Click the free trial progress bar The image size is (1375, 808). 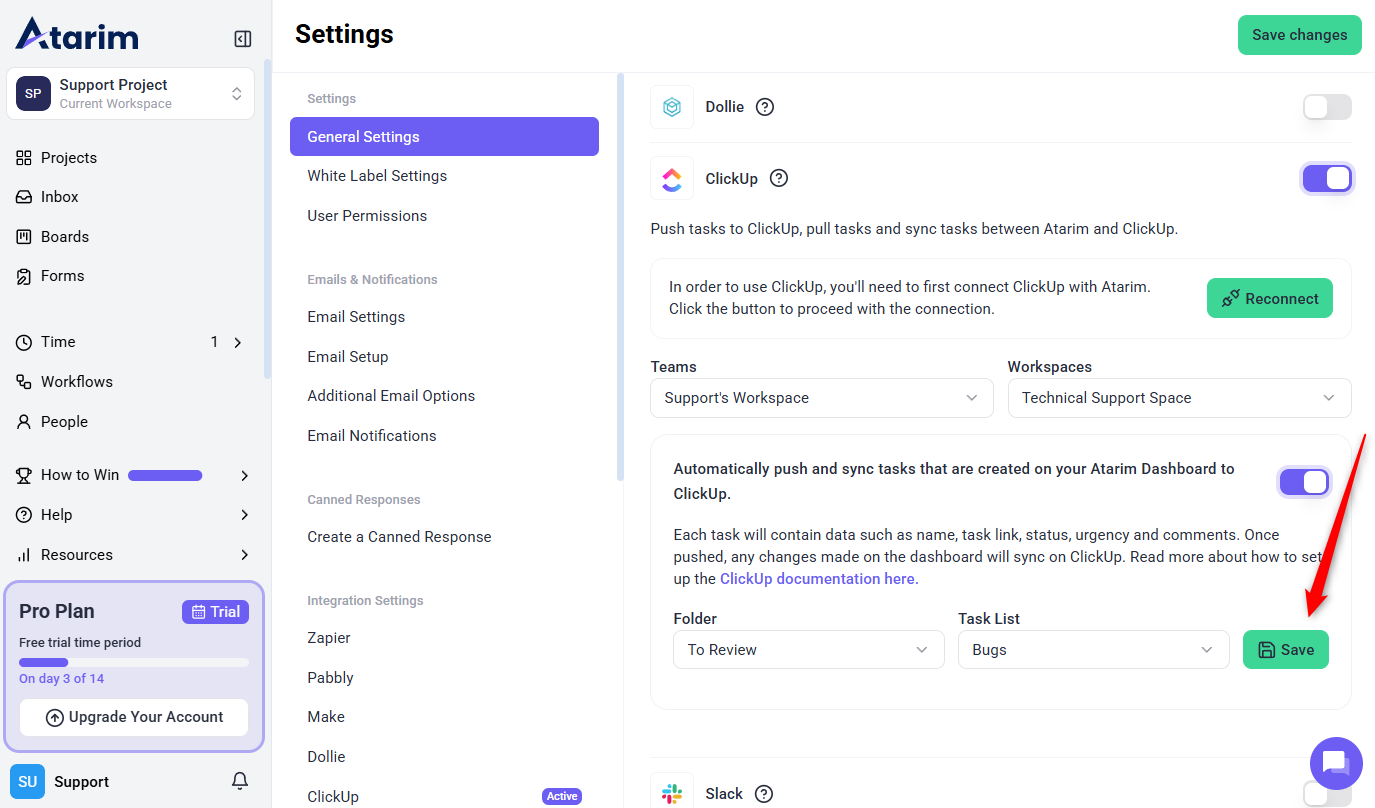click(134, 662)
